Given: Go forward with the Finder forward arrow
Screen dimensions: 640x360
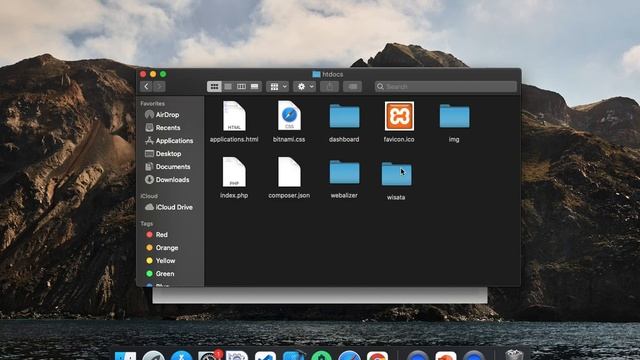Looking at the screenshot, I should tap(160, 87).
